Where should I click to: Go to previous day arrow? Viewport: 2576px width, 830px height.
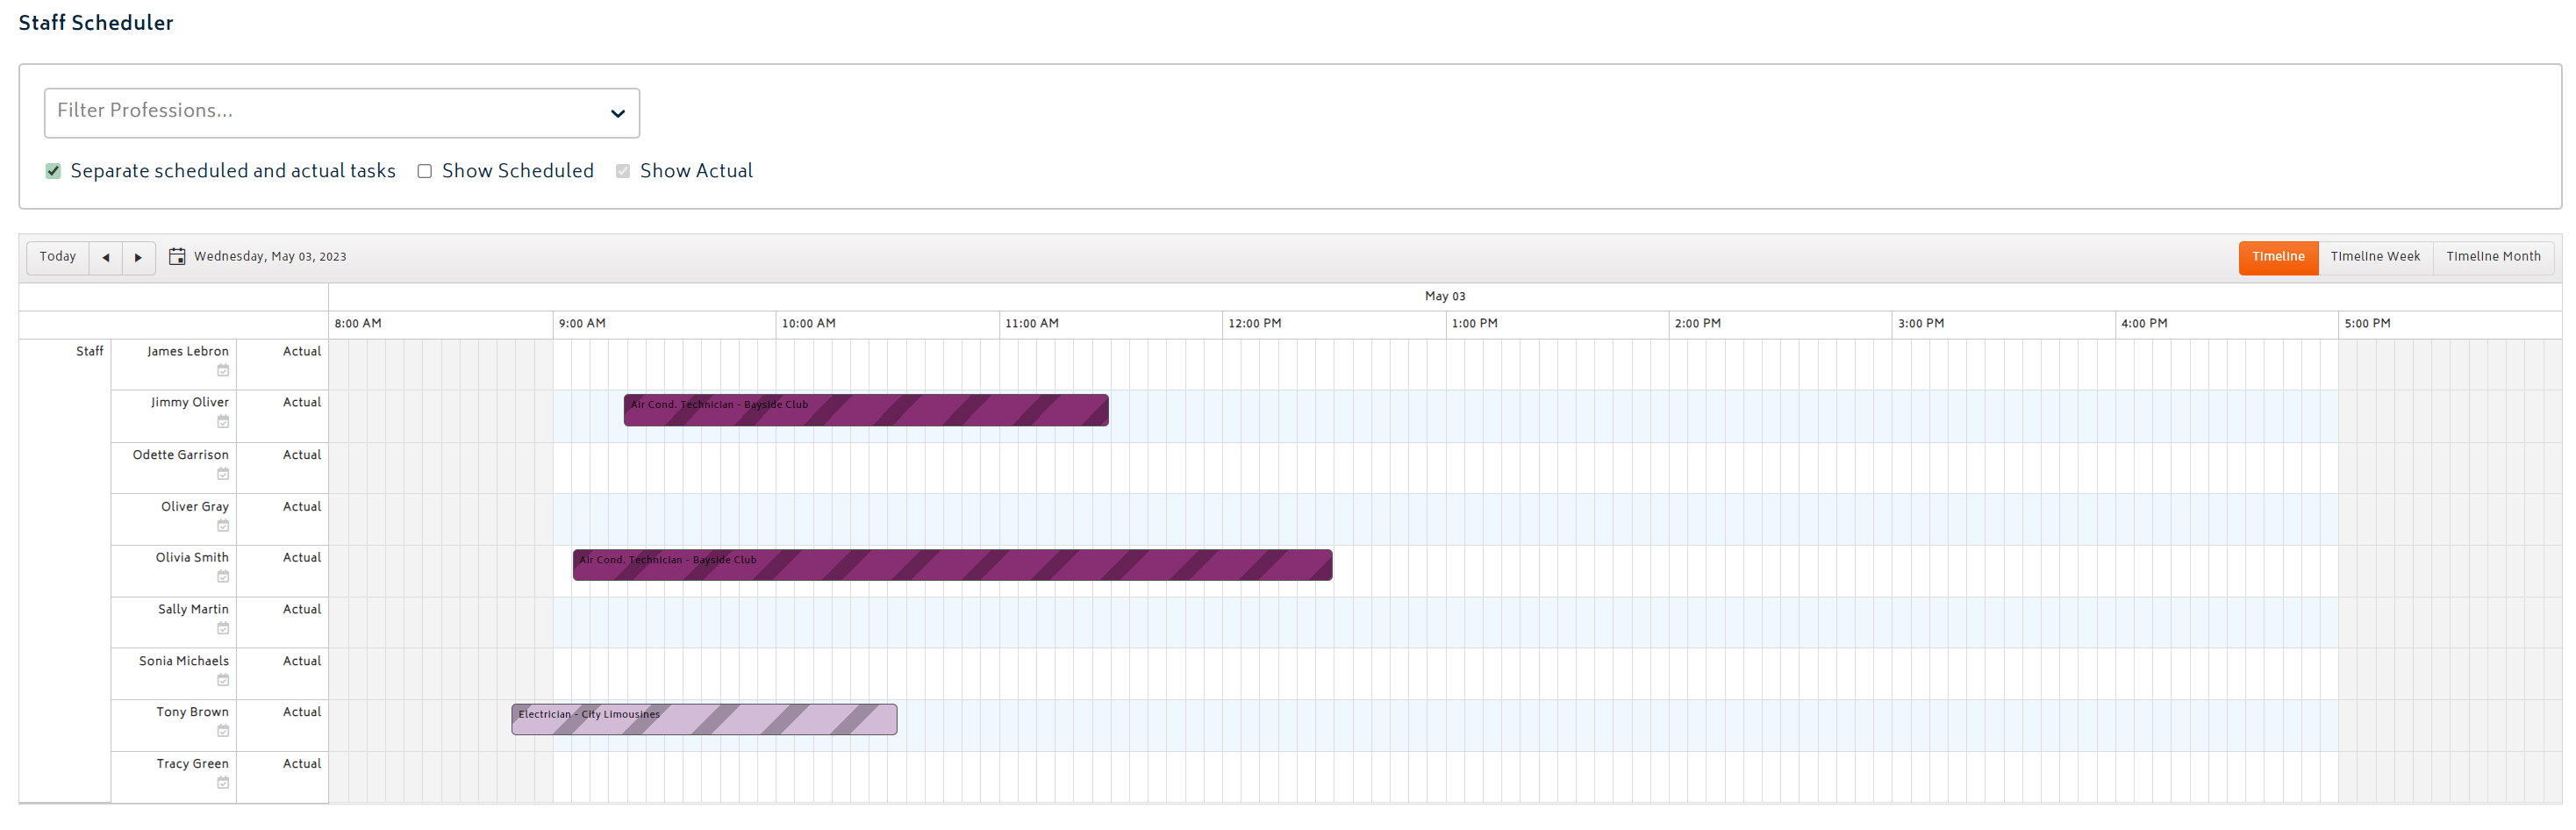106,258
